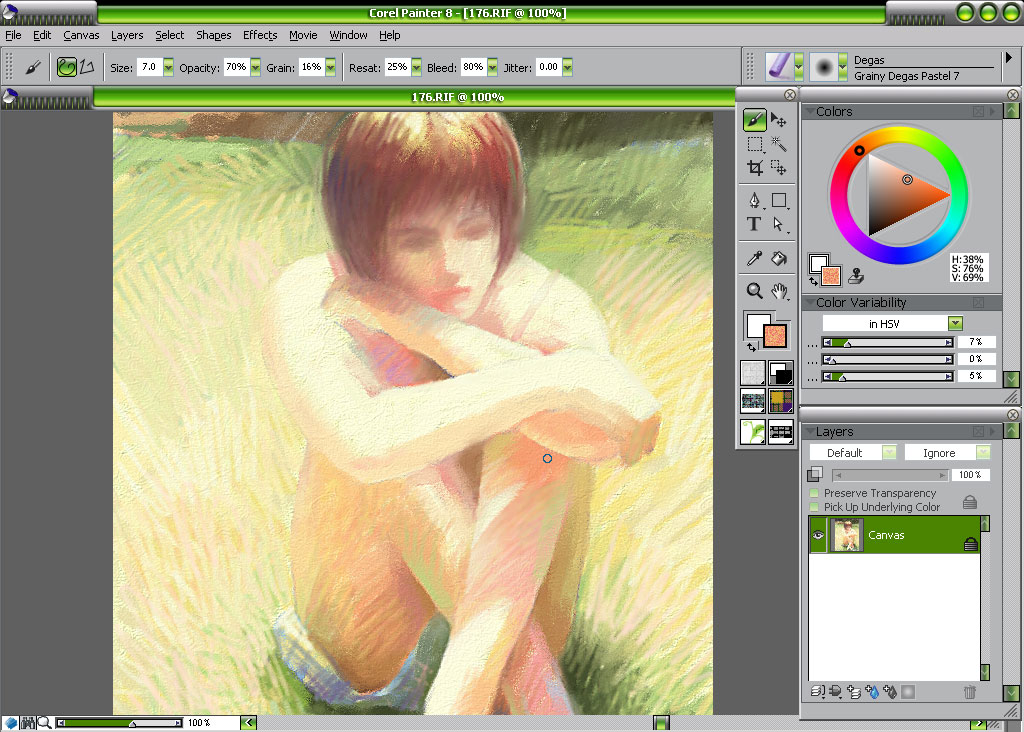Collapse the Color Variability panel triangle

coord(810,302)
